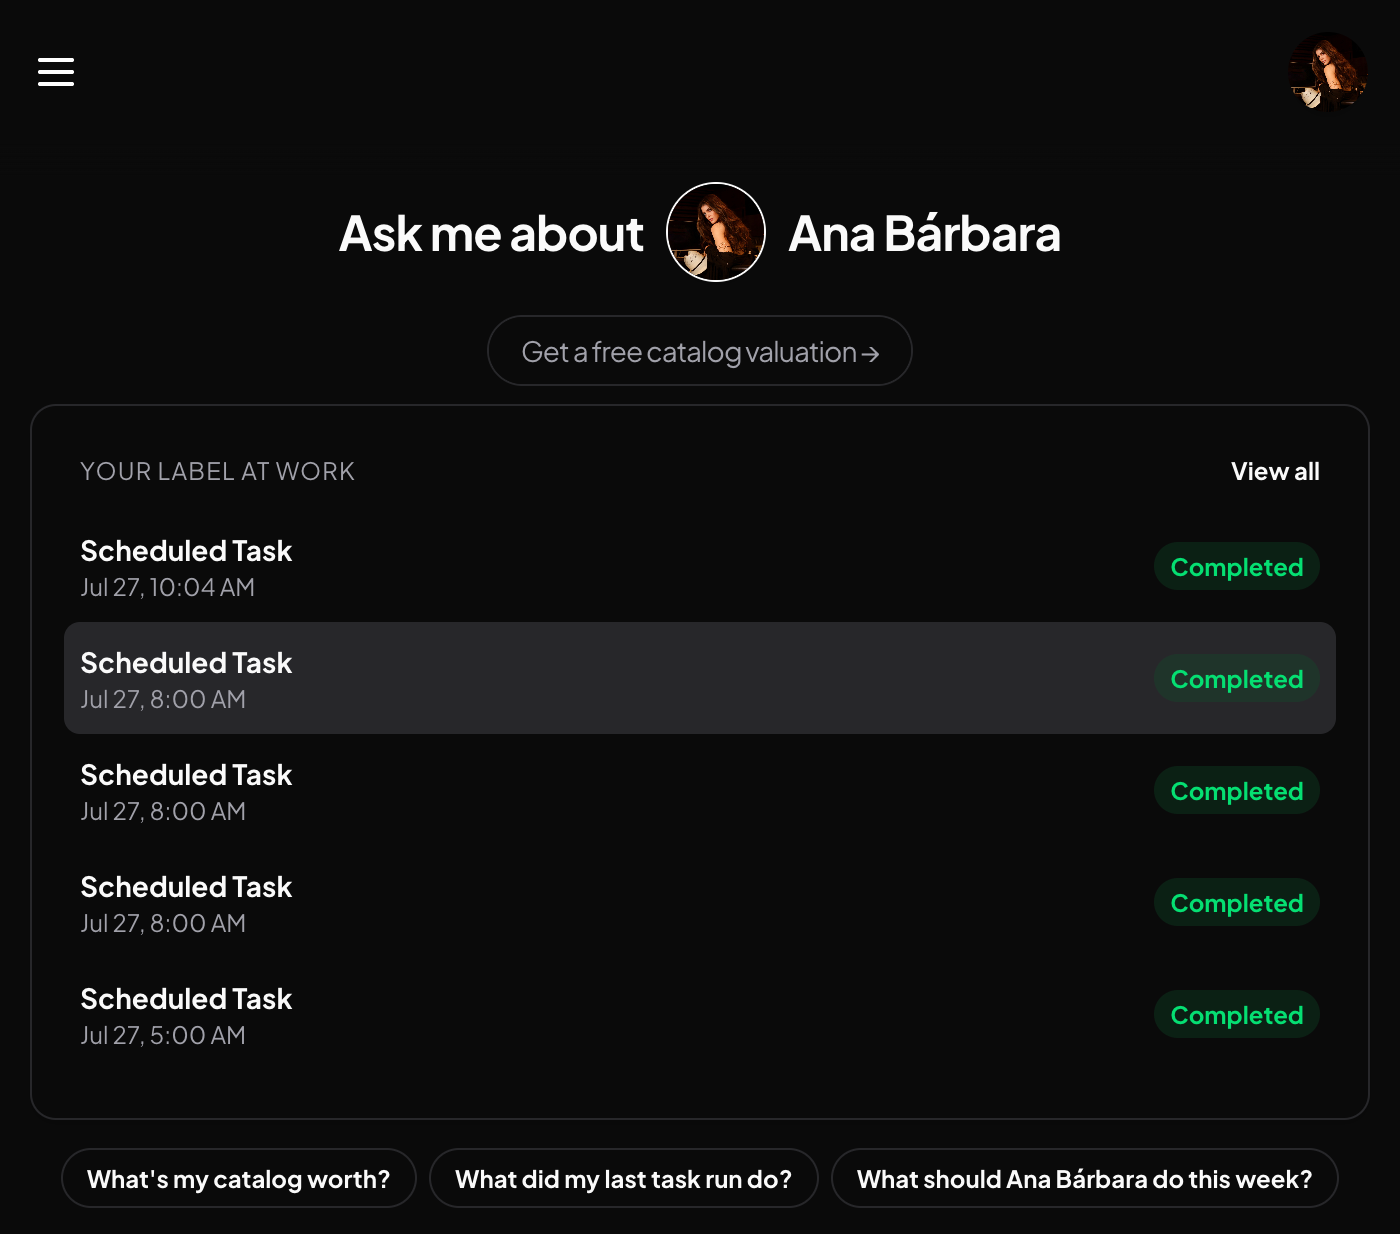The height and width of the screenshot is (1234, 1400).
Task: Click the Completed badge in highlighted row
Action: coord(1237,679)
